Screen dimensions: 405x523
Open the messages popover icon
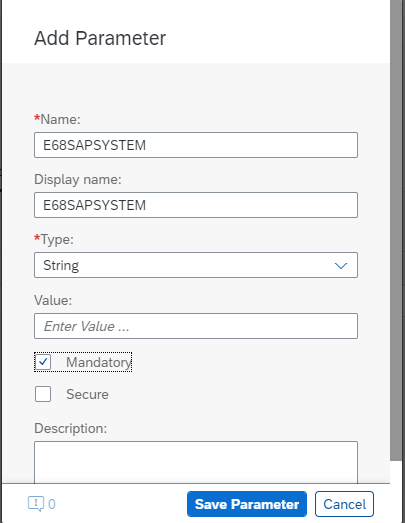36,504
